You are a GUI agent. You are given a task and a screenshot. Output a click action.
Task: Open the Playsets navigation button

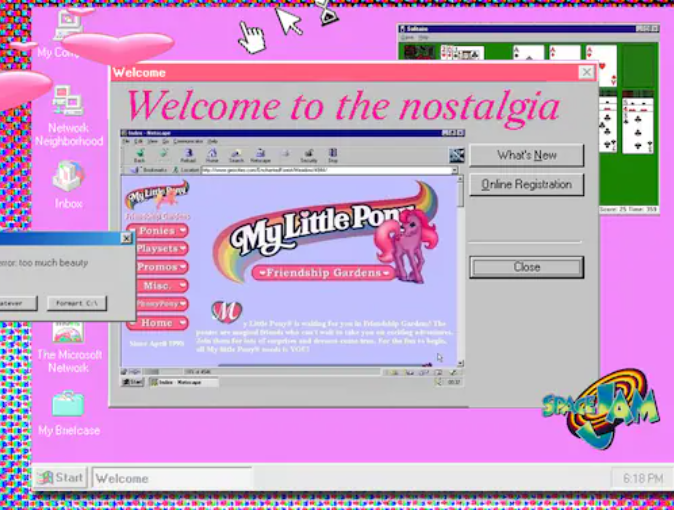coord(157,248)
